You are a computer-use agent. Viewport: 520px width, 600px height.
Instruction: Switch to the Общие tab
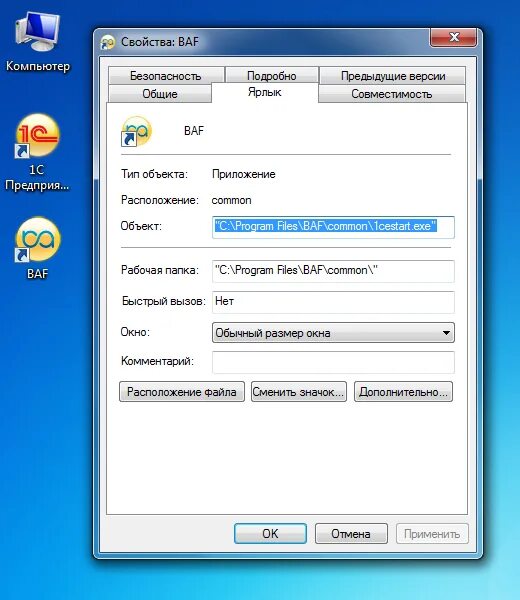coord(160,93)
